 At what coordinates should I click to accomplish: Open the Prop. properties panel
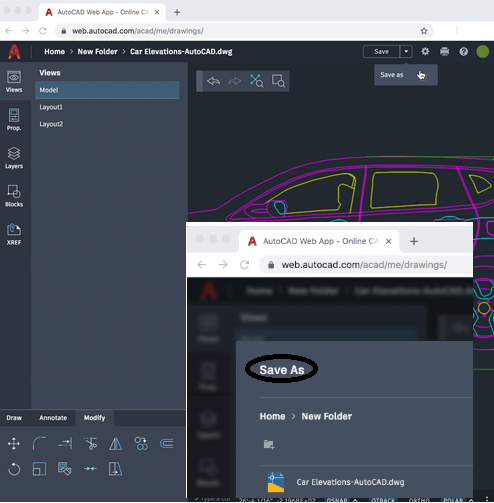click(14, 120)
